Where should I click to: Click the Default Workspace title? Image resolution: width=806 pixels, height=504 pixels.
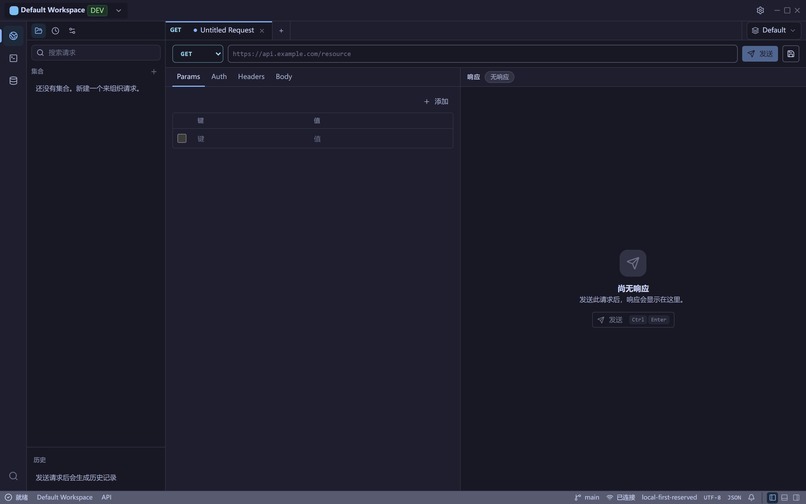53,10
